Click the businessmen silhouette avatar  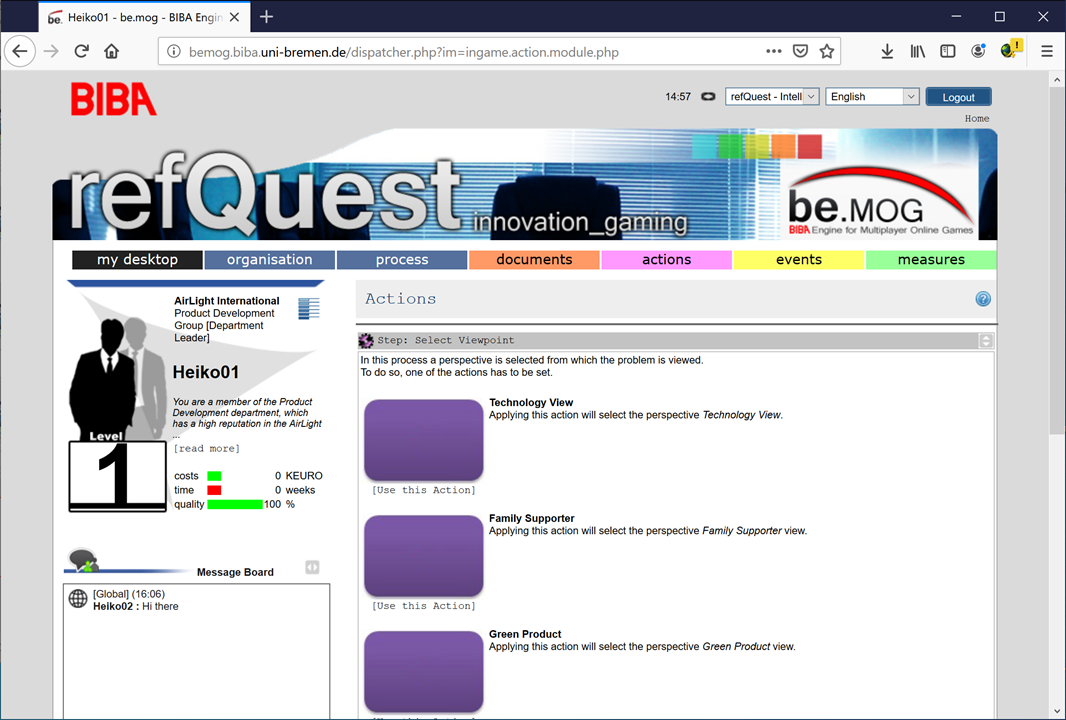point(118,379)
